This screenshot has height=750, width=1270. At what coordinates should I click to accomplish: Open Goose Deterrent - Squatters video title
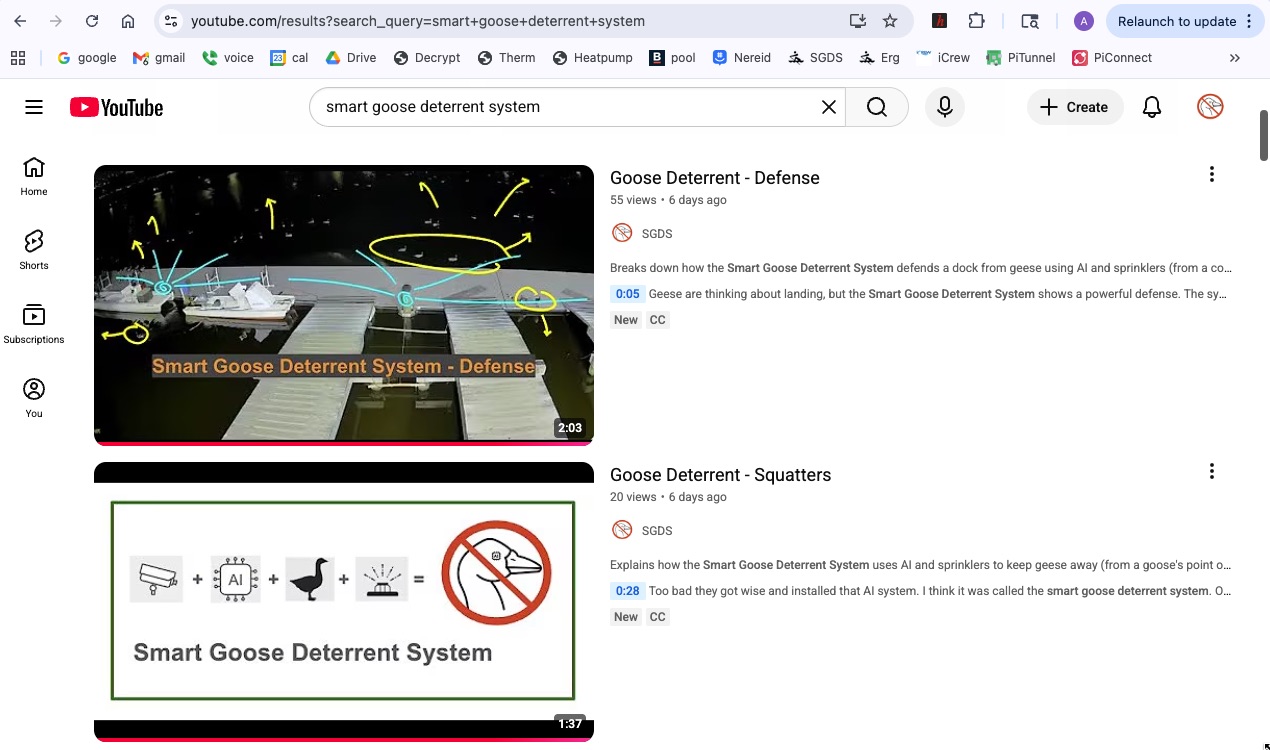720,475
